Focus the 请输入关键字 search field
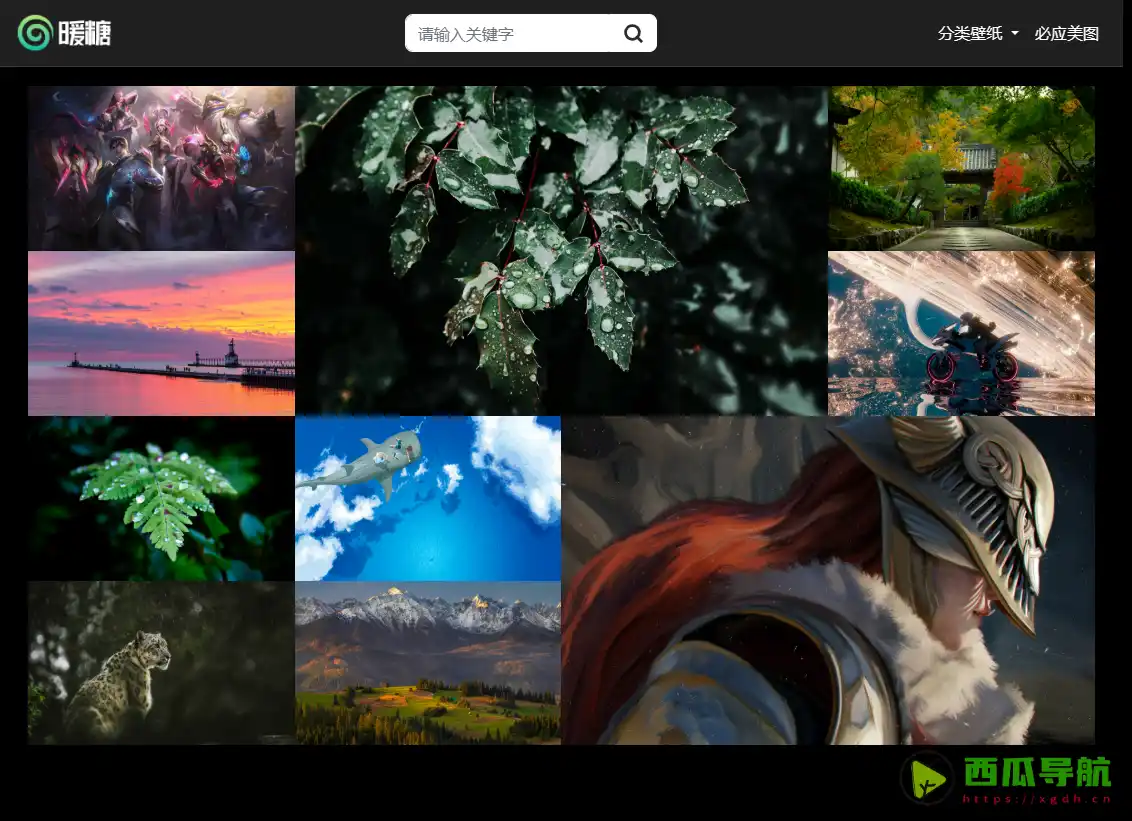This screenshot has width=1132, height=821. (508, 33)
